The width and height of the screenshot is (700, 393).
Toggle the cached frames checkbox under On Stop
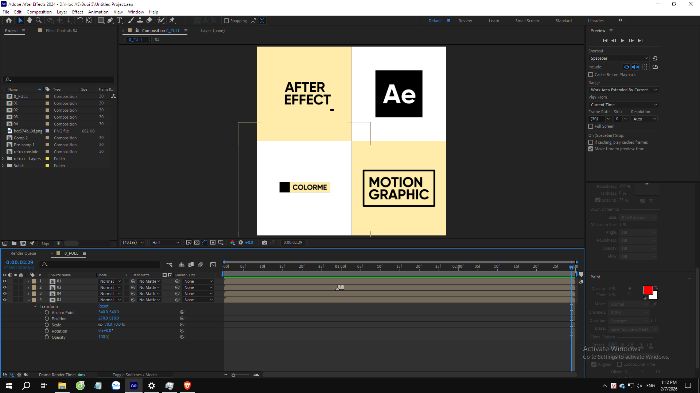click(591, 142)
